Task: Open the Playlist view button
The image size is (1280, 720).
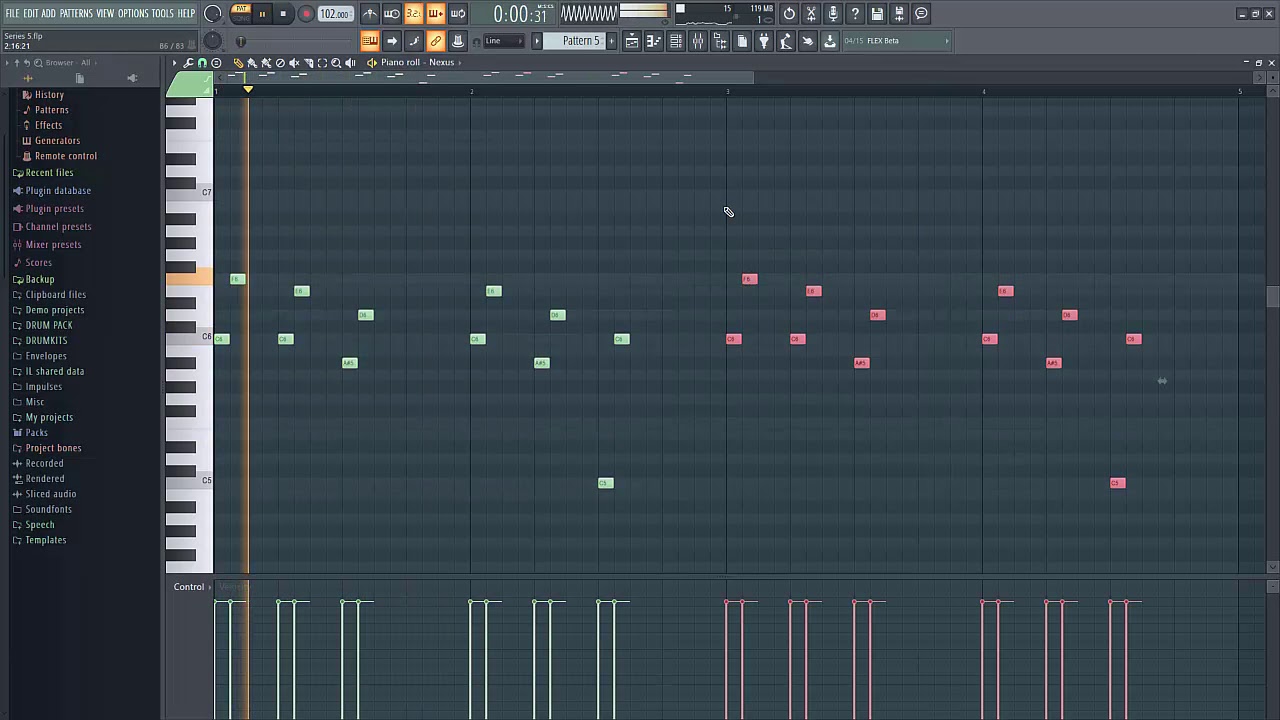Action: pos(632,41)
